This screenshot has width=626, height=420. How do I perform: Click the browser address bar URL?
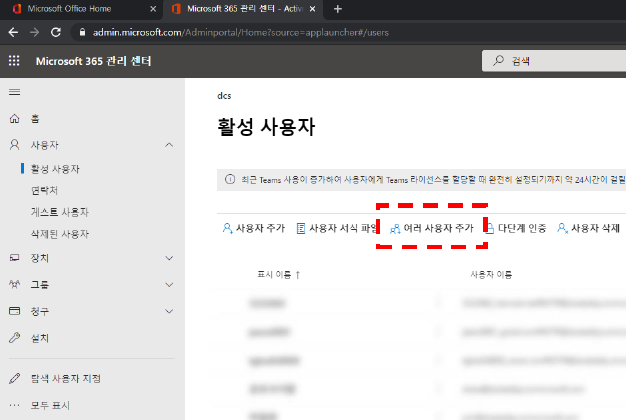(x=241, y=32)
